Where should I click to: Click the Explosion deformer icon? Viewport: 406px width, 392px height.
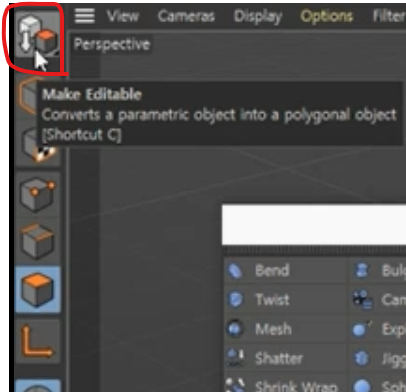pos(361,329)
